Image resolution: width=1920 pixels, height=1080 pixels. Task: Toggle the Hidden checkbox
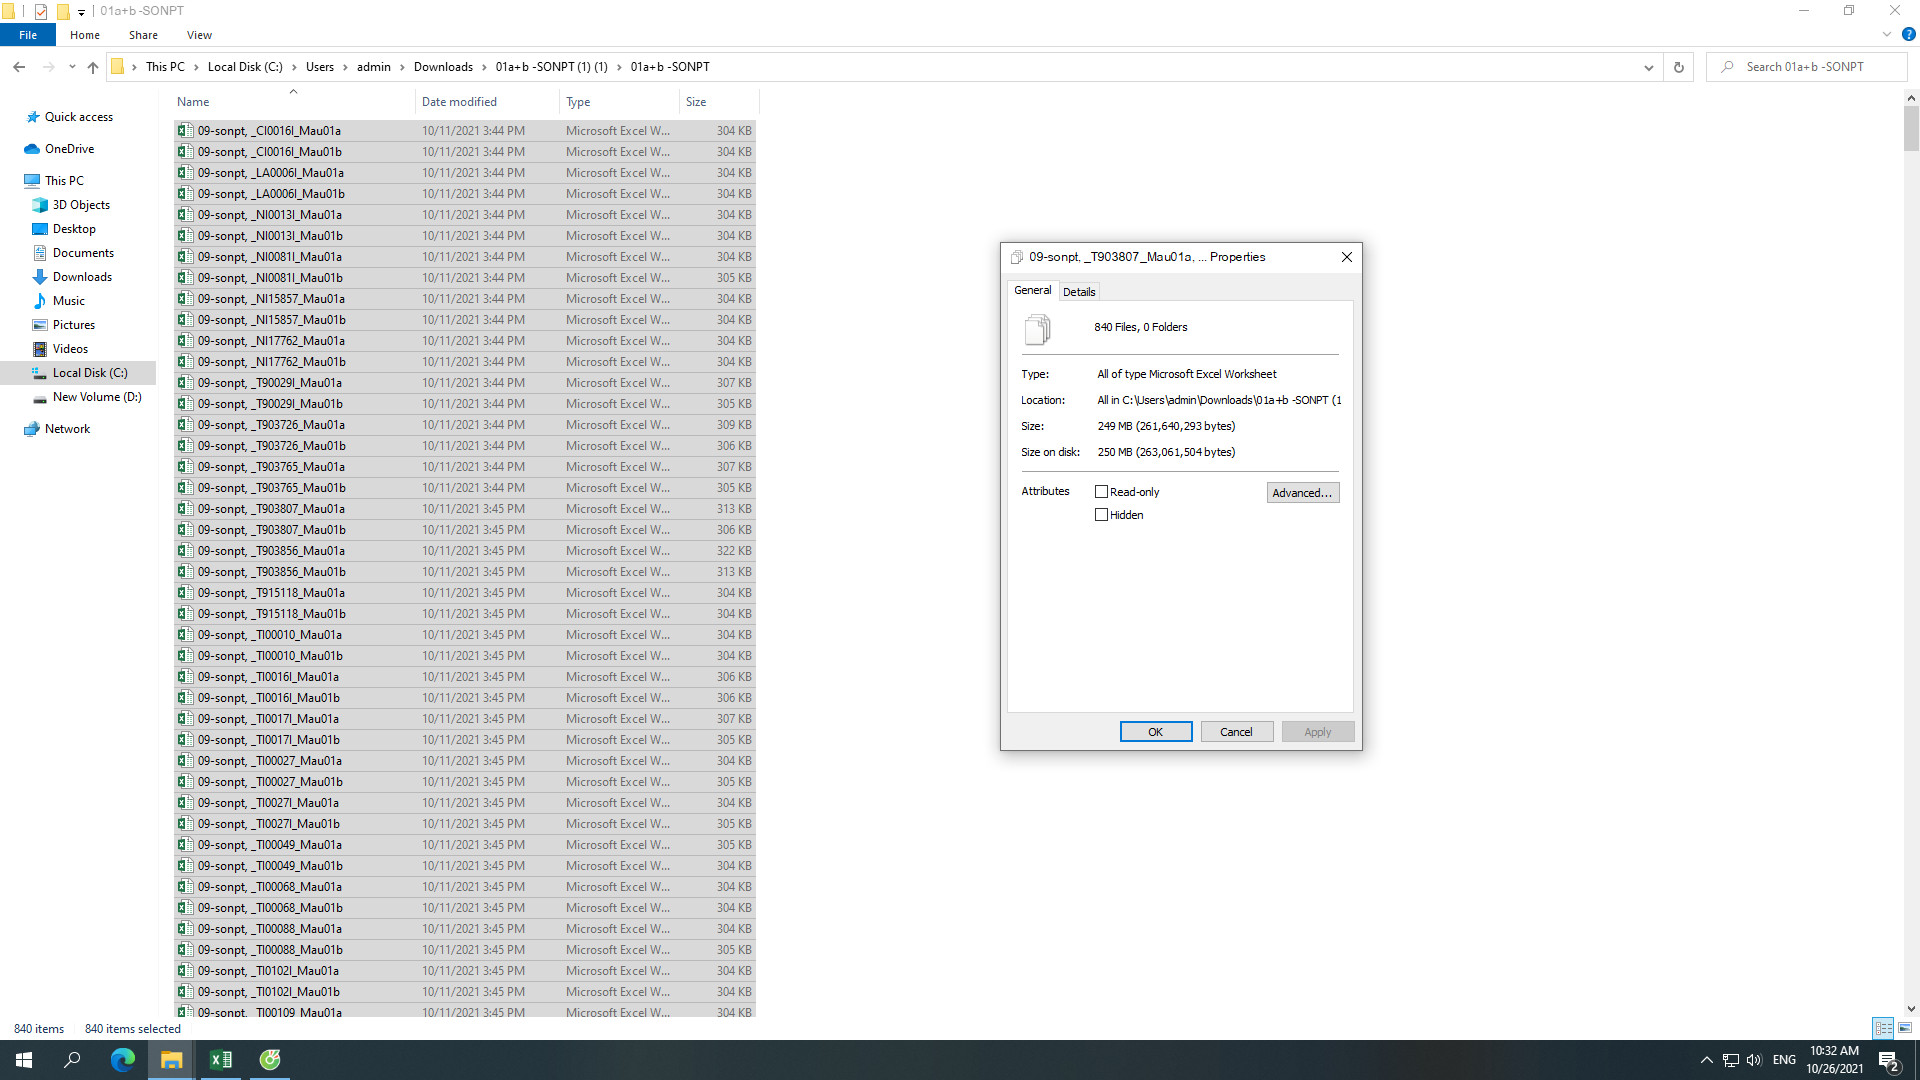tap(1101, 515)
